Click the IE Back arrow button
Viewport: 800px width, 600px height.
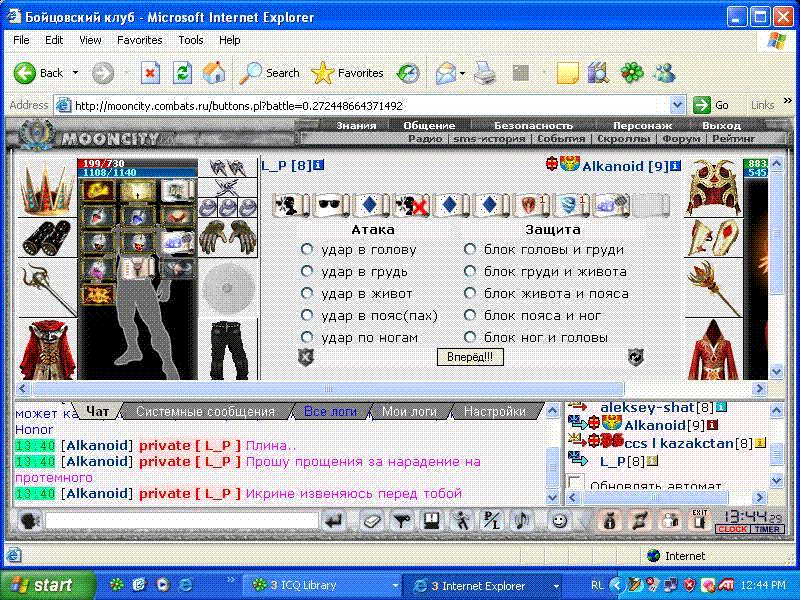24,73
